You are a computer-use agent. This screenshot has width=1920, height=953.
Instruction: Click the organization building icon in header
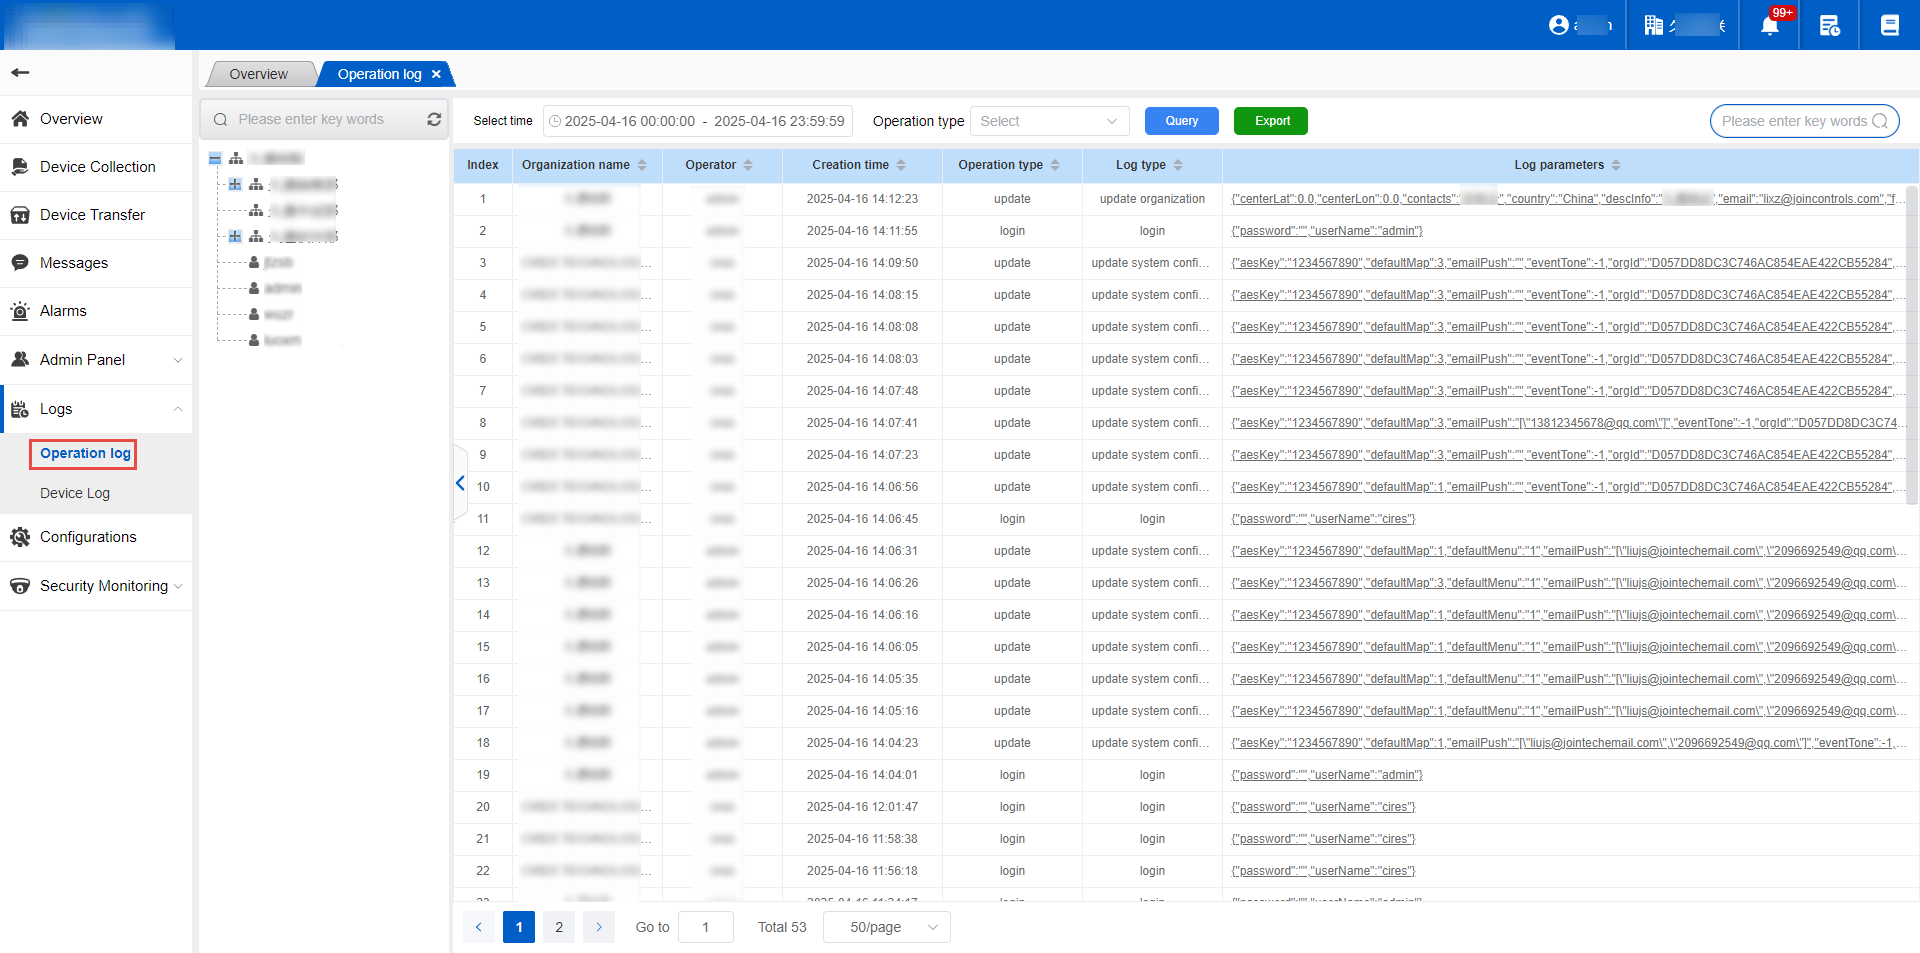(x=1653, y=25)
